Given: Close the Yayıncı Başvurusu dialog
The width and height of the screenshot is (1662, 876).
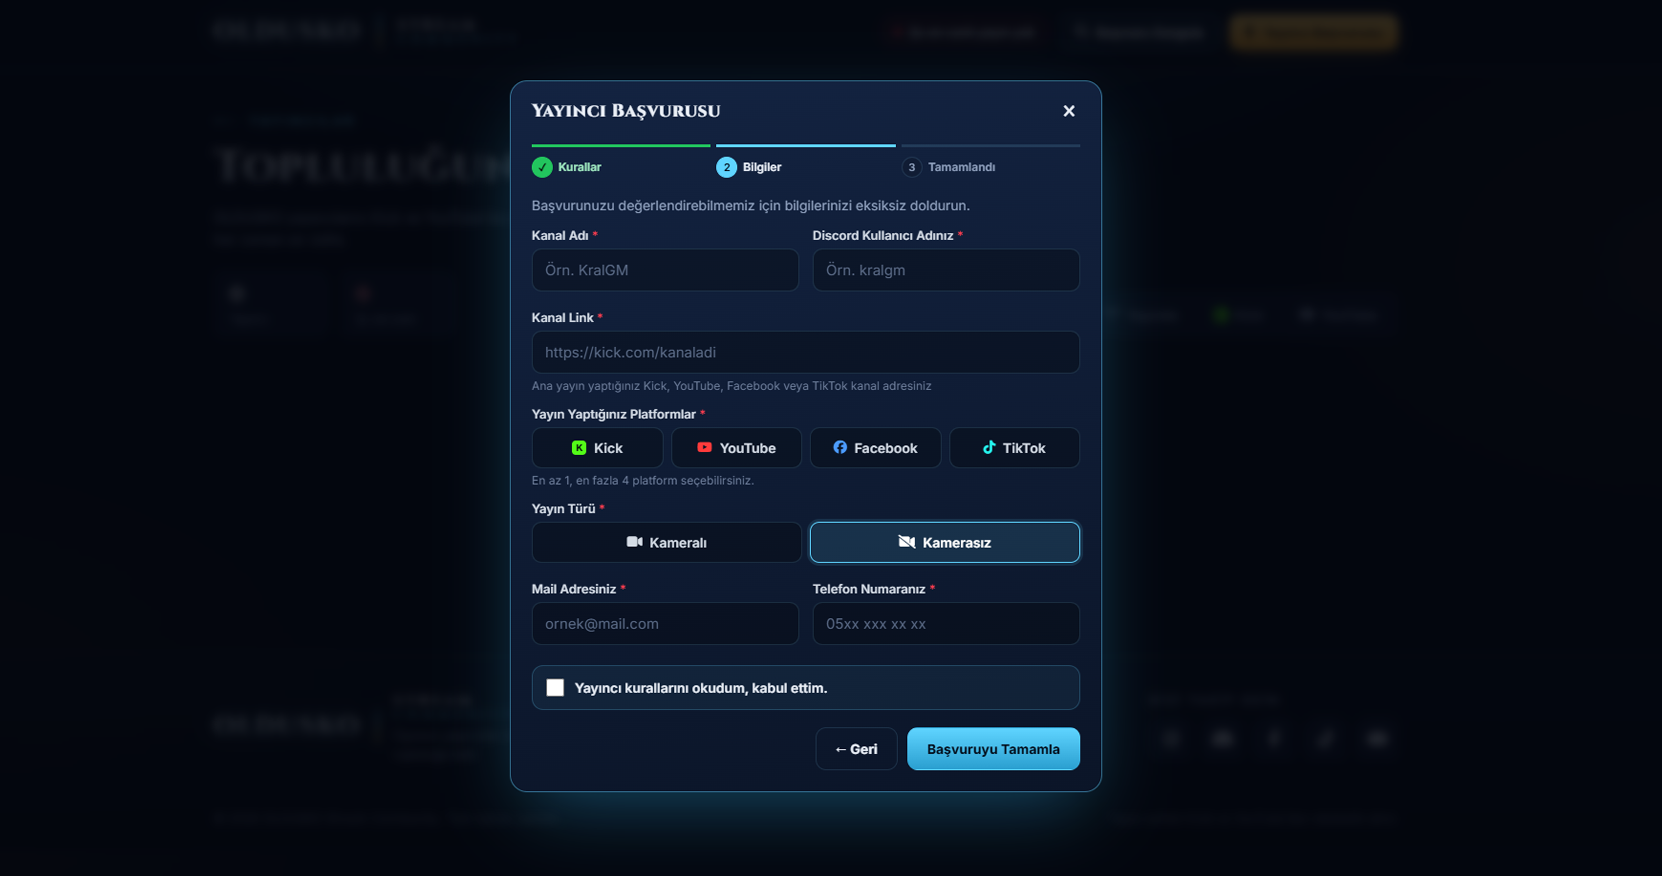Looking at the screenshot, I should click(x=1069, y=111).
